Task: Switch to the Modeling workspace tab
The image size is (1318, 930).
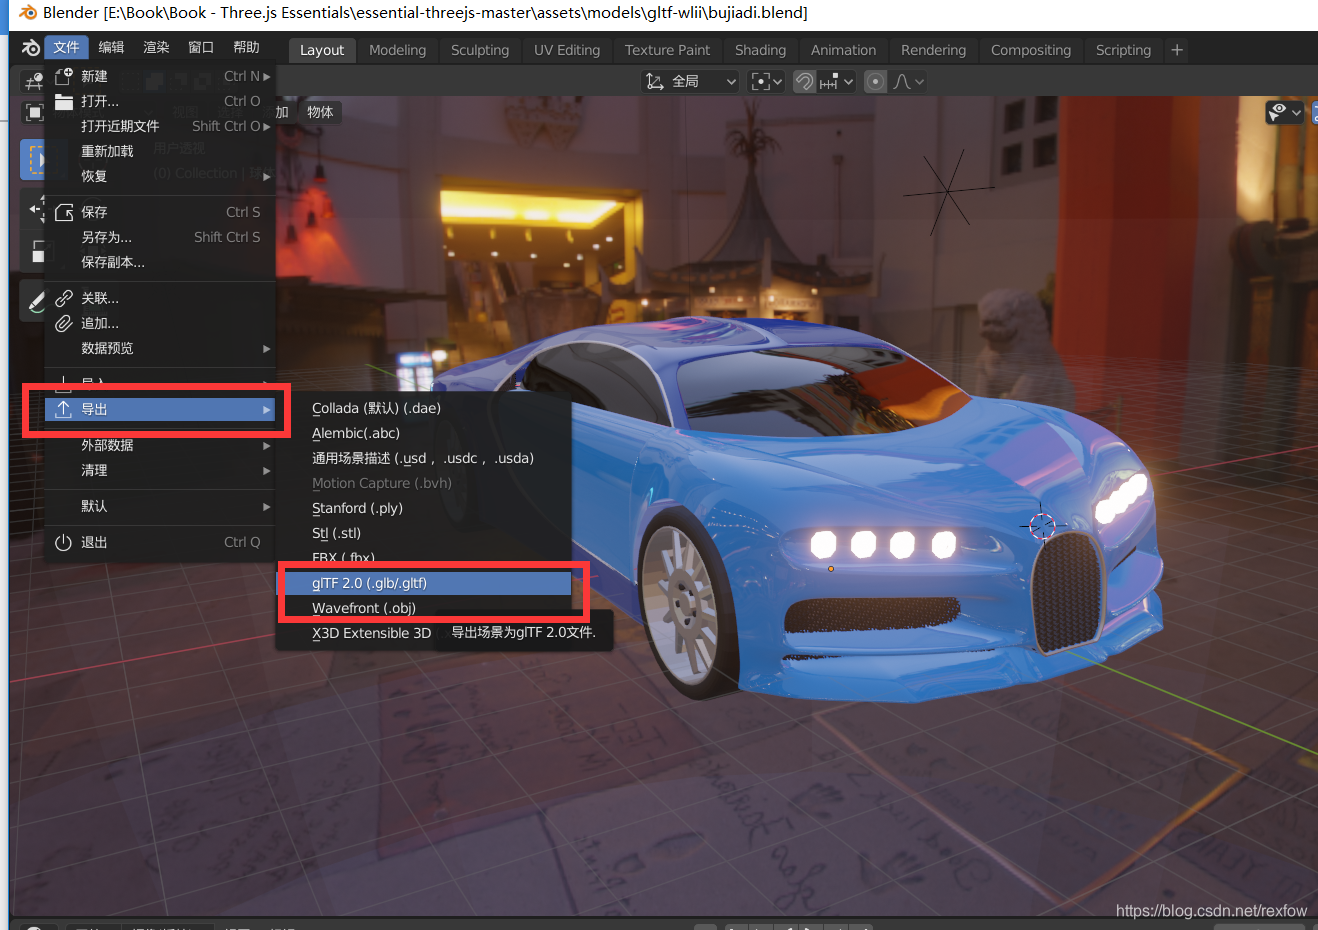Action: coord(397,50)
